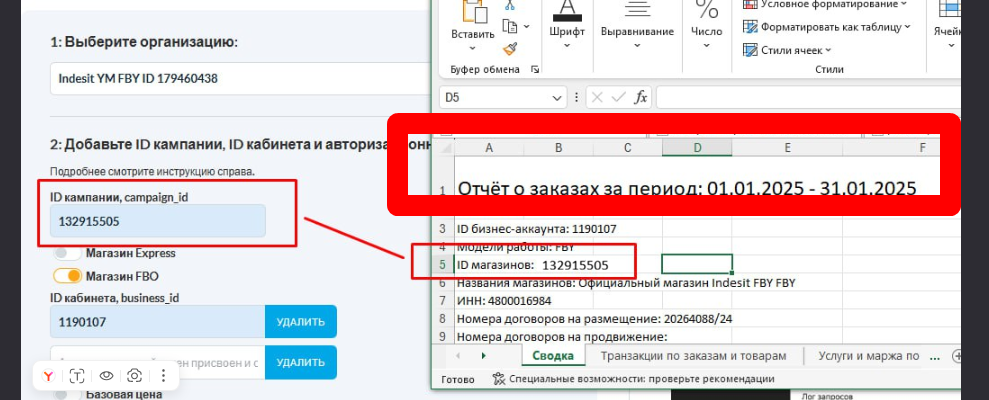Select the Сводка sheet tab
Screen dimensions: 989x400
552,355
